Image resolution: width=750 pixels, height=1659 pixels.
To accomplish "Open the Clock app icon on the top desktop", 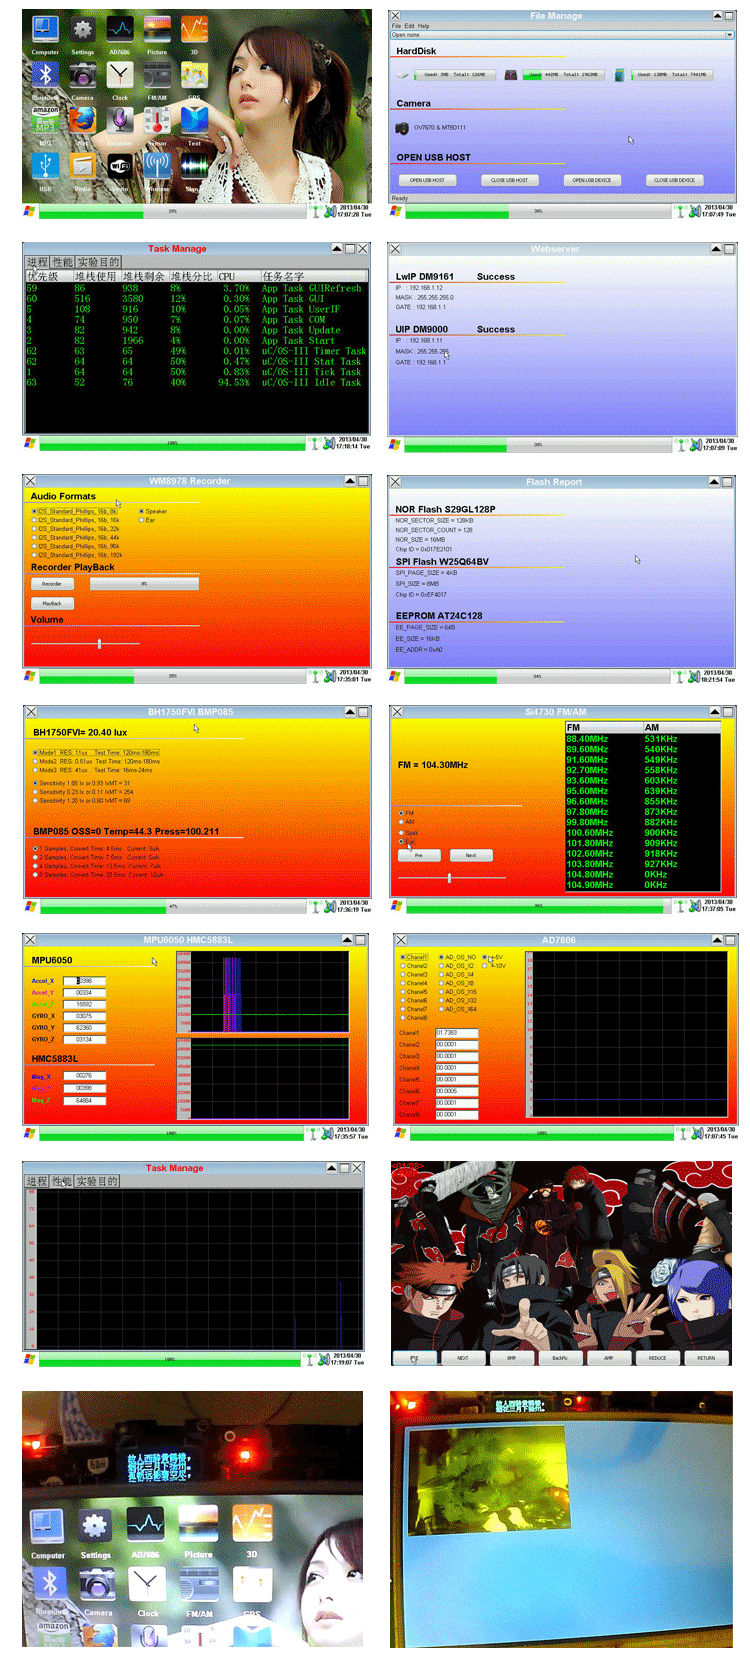I will 120,75.
